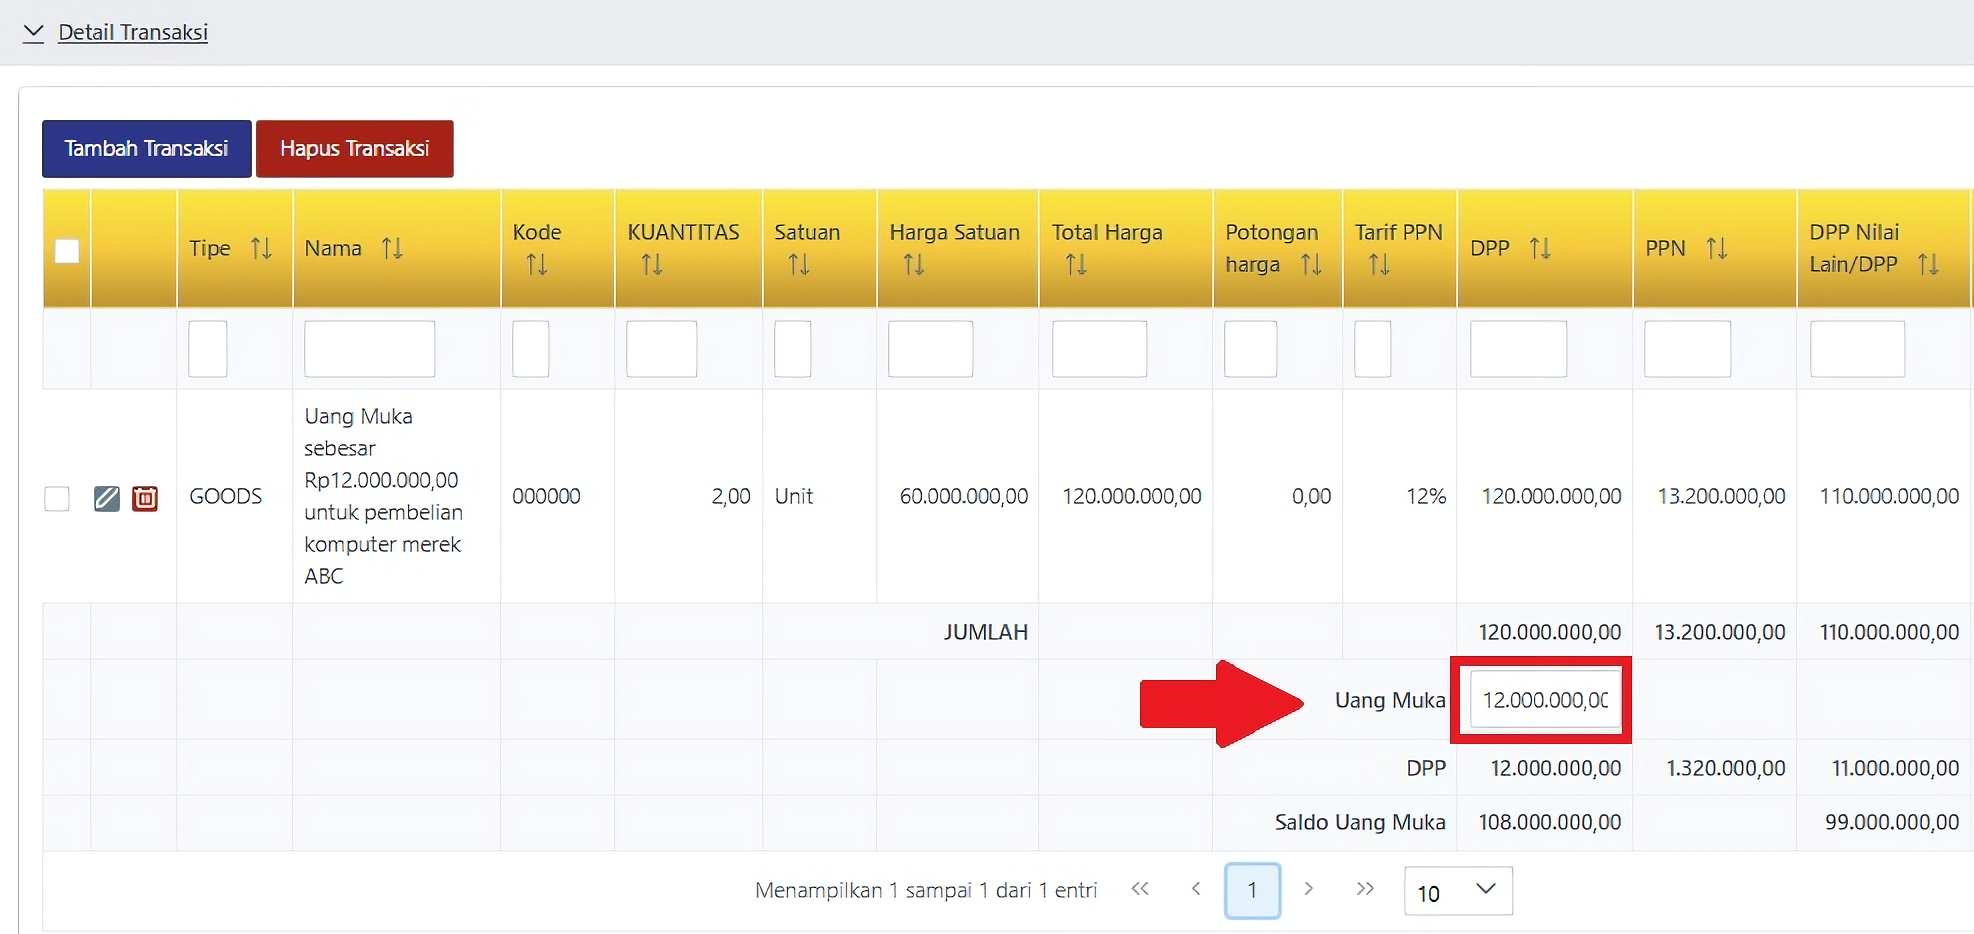Image resolution: width=1974 pixels, height=934 pixels.
Task: Click the Nama column filter box
Action: pos(369,349)
